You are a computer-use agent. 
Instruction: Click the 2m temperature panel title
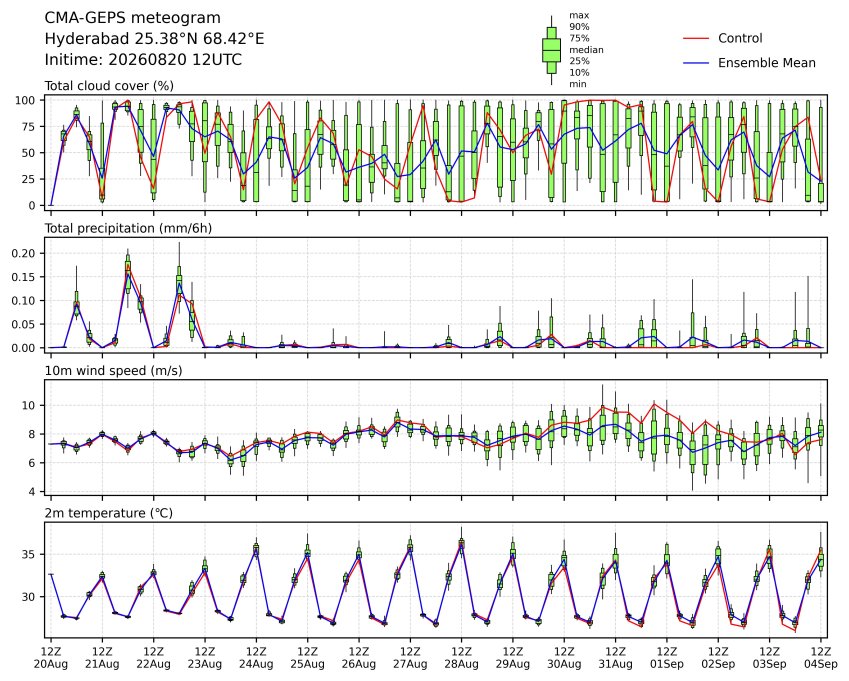tap(108, 513)
